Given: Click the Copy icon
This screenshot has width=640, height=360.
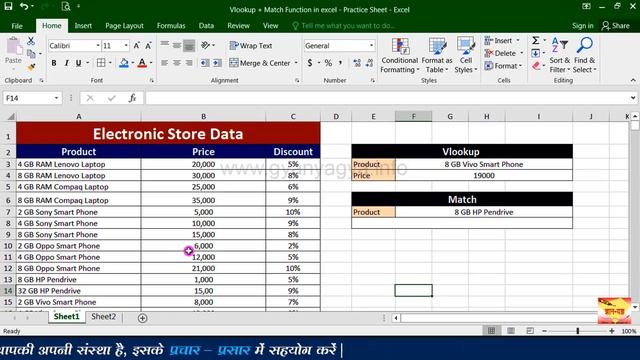Looking at the screenshot, I should click(31, 53).
